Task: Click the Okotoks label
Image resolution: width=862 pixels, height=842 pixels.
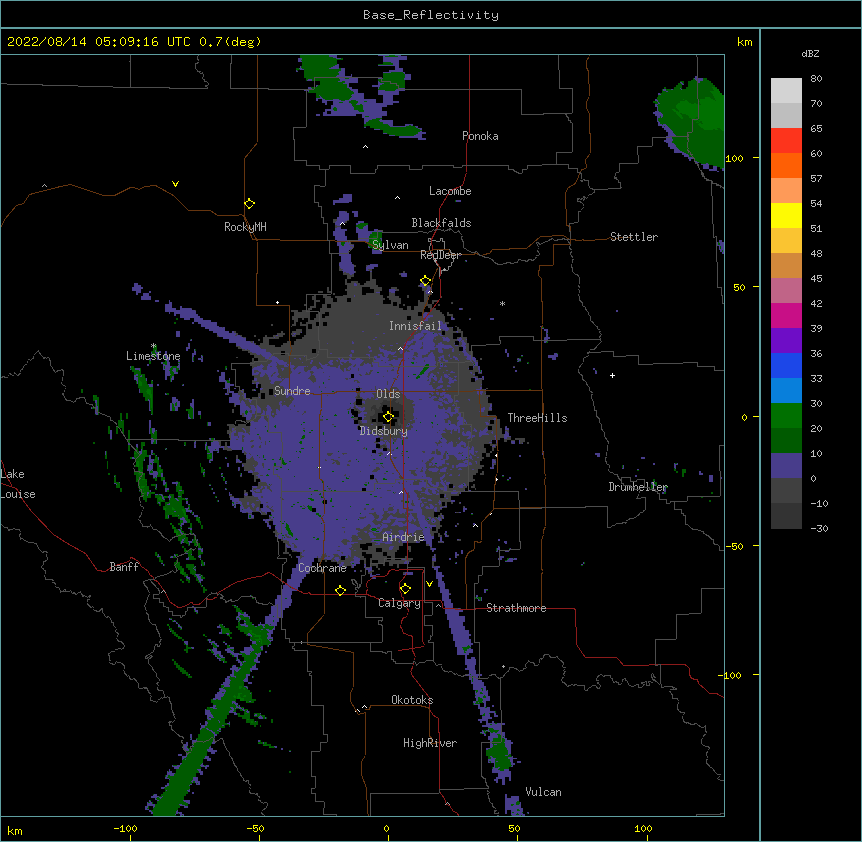Action: coord(412,700)
